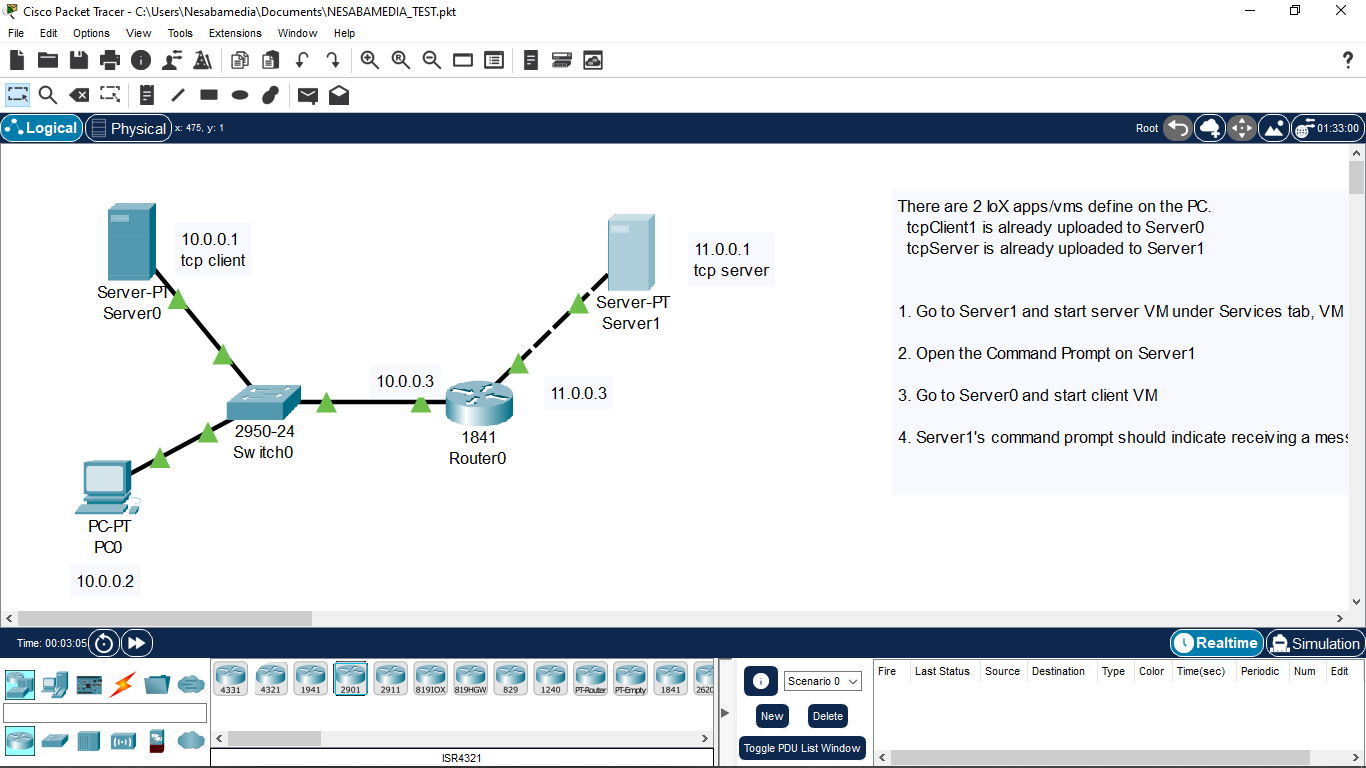Select the Add Simple PDU envelope icon
Image resolution: width=1366 pixels, height=768 pixels.
[x=308, y=95]
